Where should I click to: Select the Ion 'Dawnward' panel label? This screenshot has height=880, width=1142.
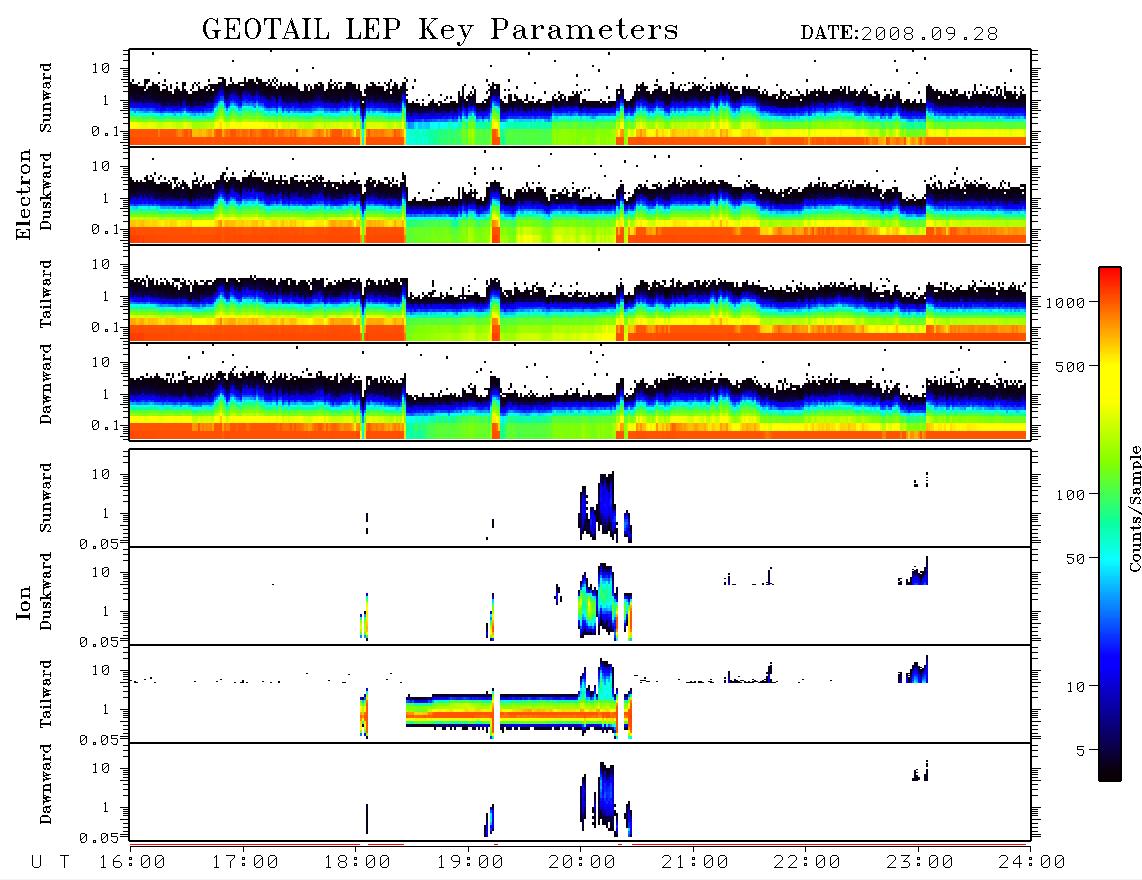click(46, 784)
